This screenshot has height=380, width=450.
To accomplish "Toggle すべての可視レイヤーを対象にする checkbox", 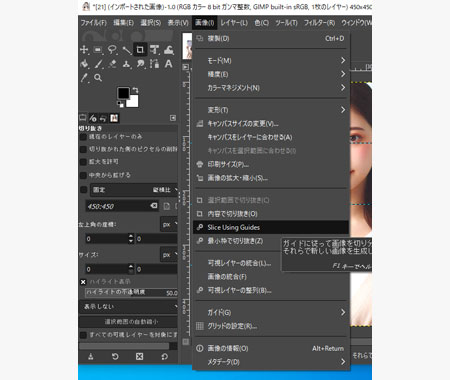I will [83, 334].
